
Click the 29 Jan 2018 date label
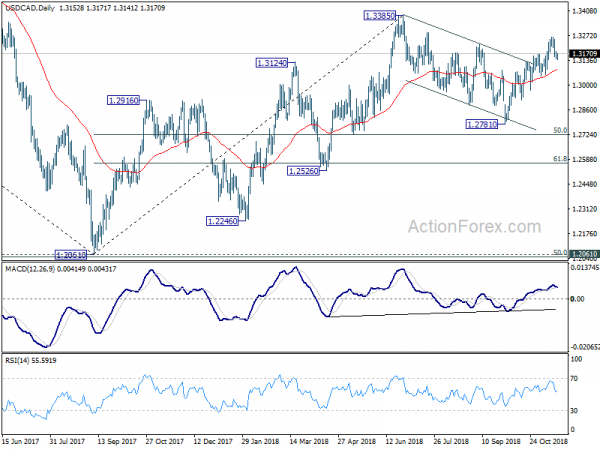[261, 441]
